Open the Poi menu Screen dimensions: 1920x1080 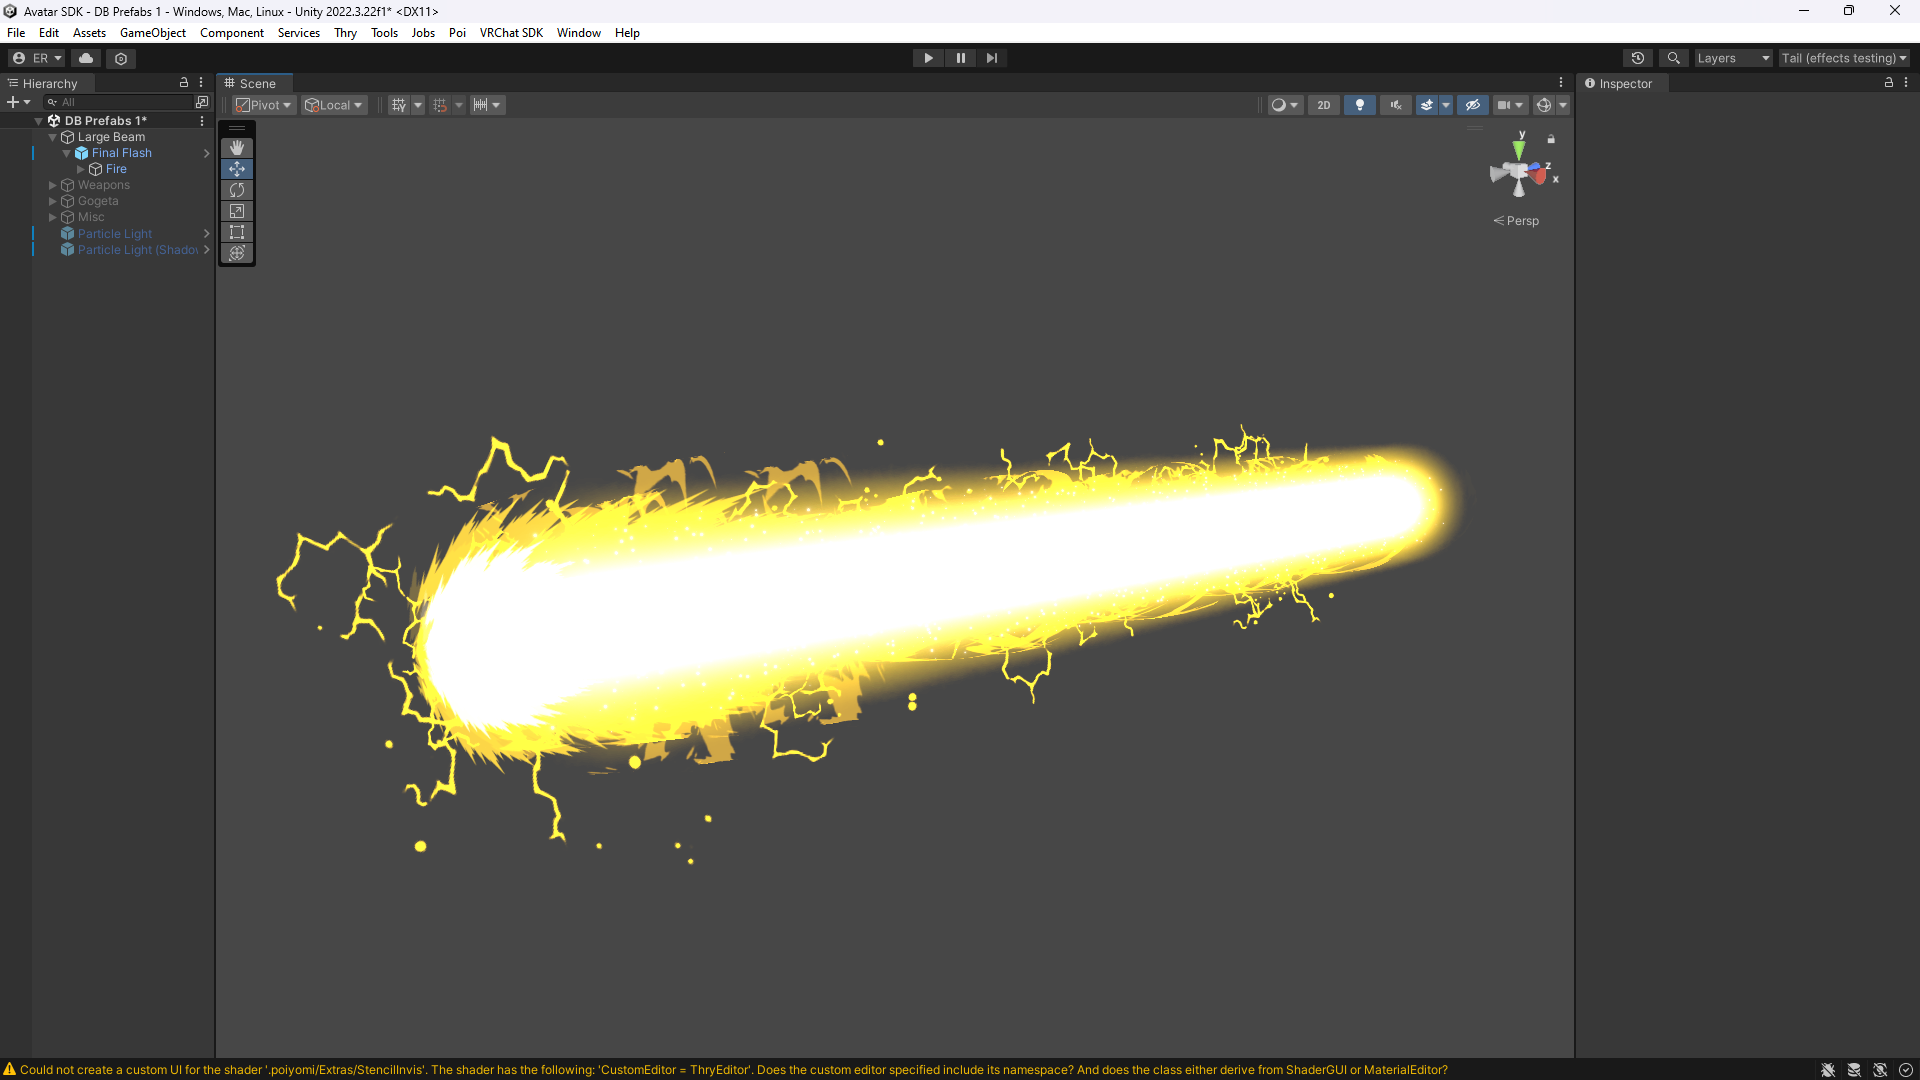[x=457, y=33]
